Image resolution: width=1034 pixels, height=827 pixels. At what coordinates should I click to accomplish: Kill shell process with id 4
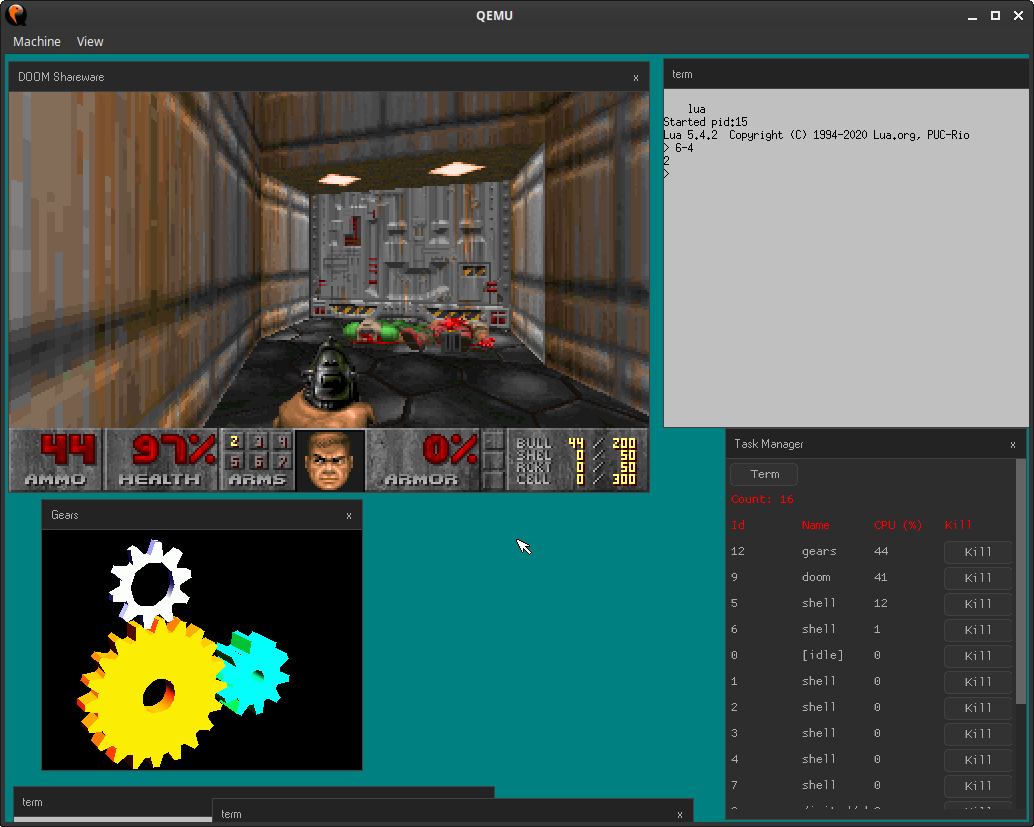click(978, 760)
